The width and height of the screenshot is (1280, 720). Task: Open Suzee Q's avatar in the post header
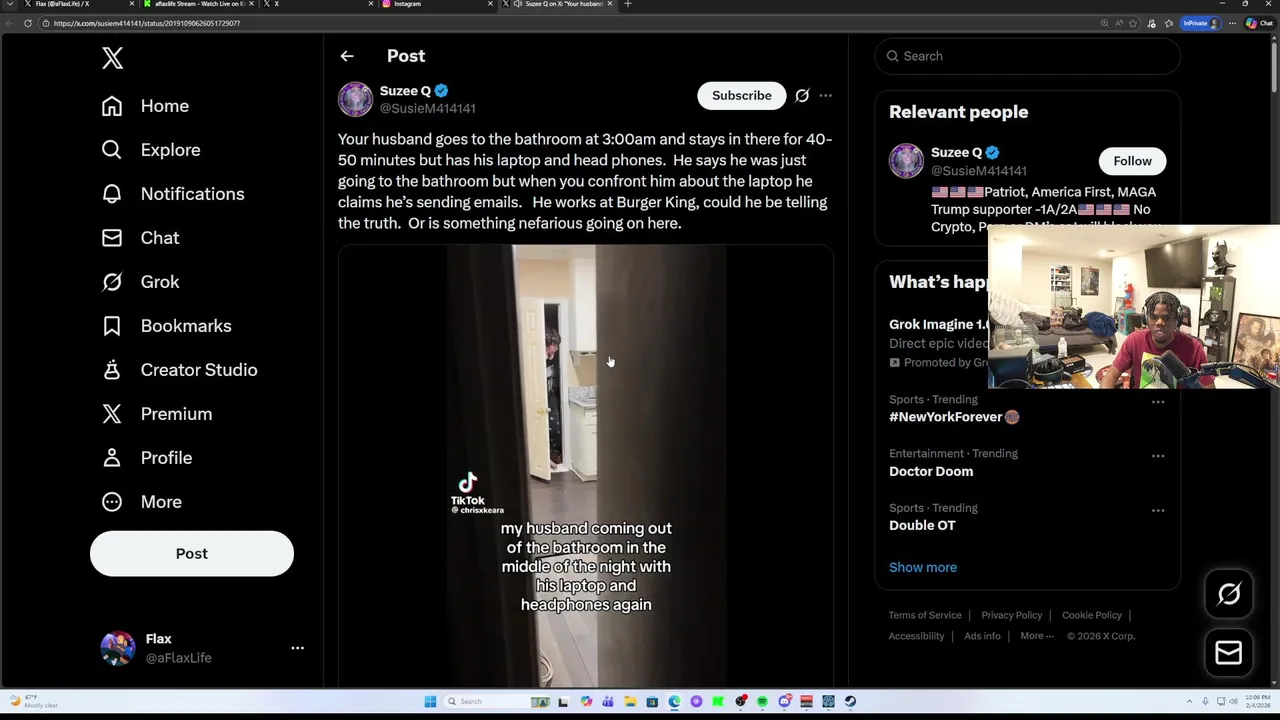355,99
